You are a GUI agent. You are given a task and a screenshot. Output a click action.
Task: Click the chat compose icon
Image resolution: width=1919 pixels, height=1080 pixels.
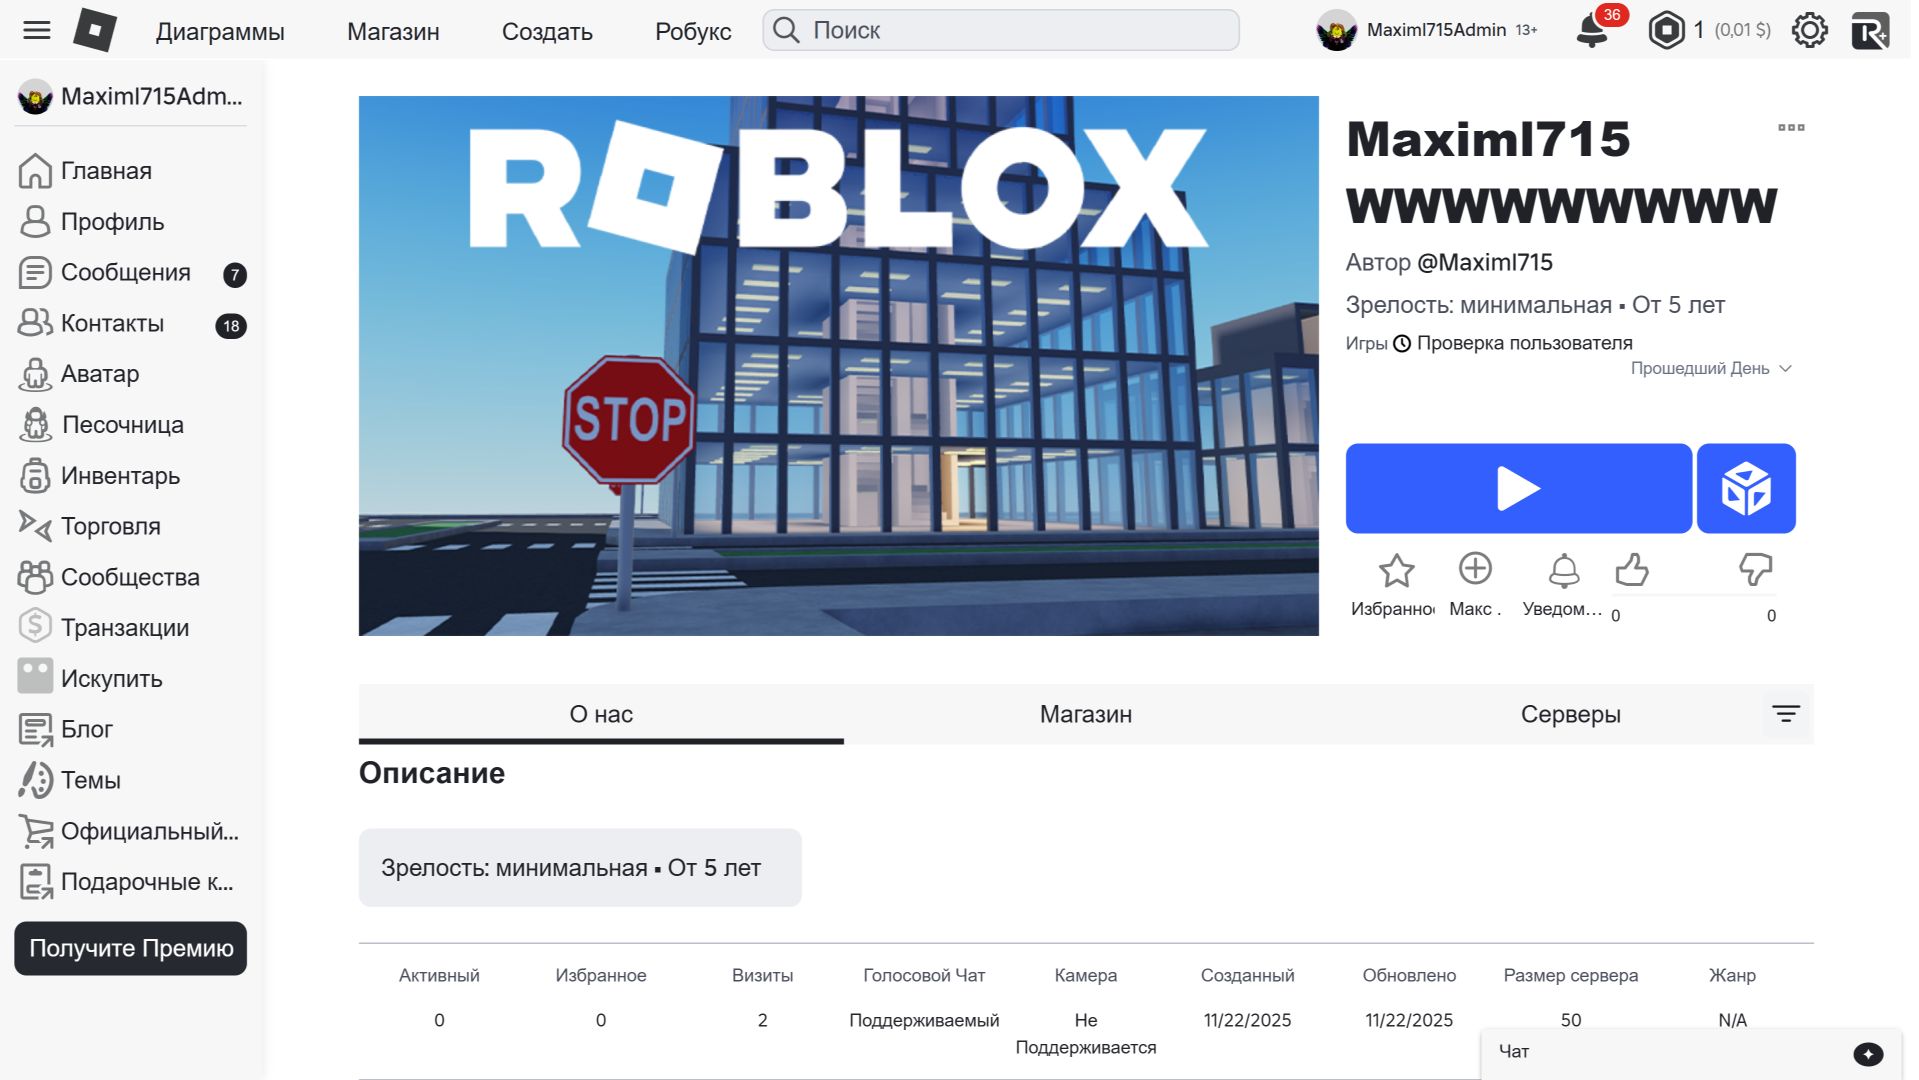pos(1868,1053)
